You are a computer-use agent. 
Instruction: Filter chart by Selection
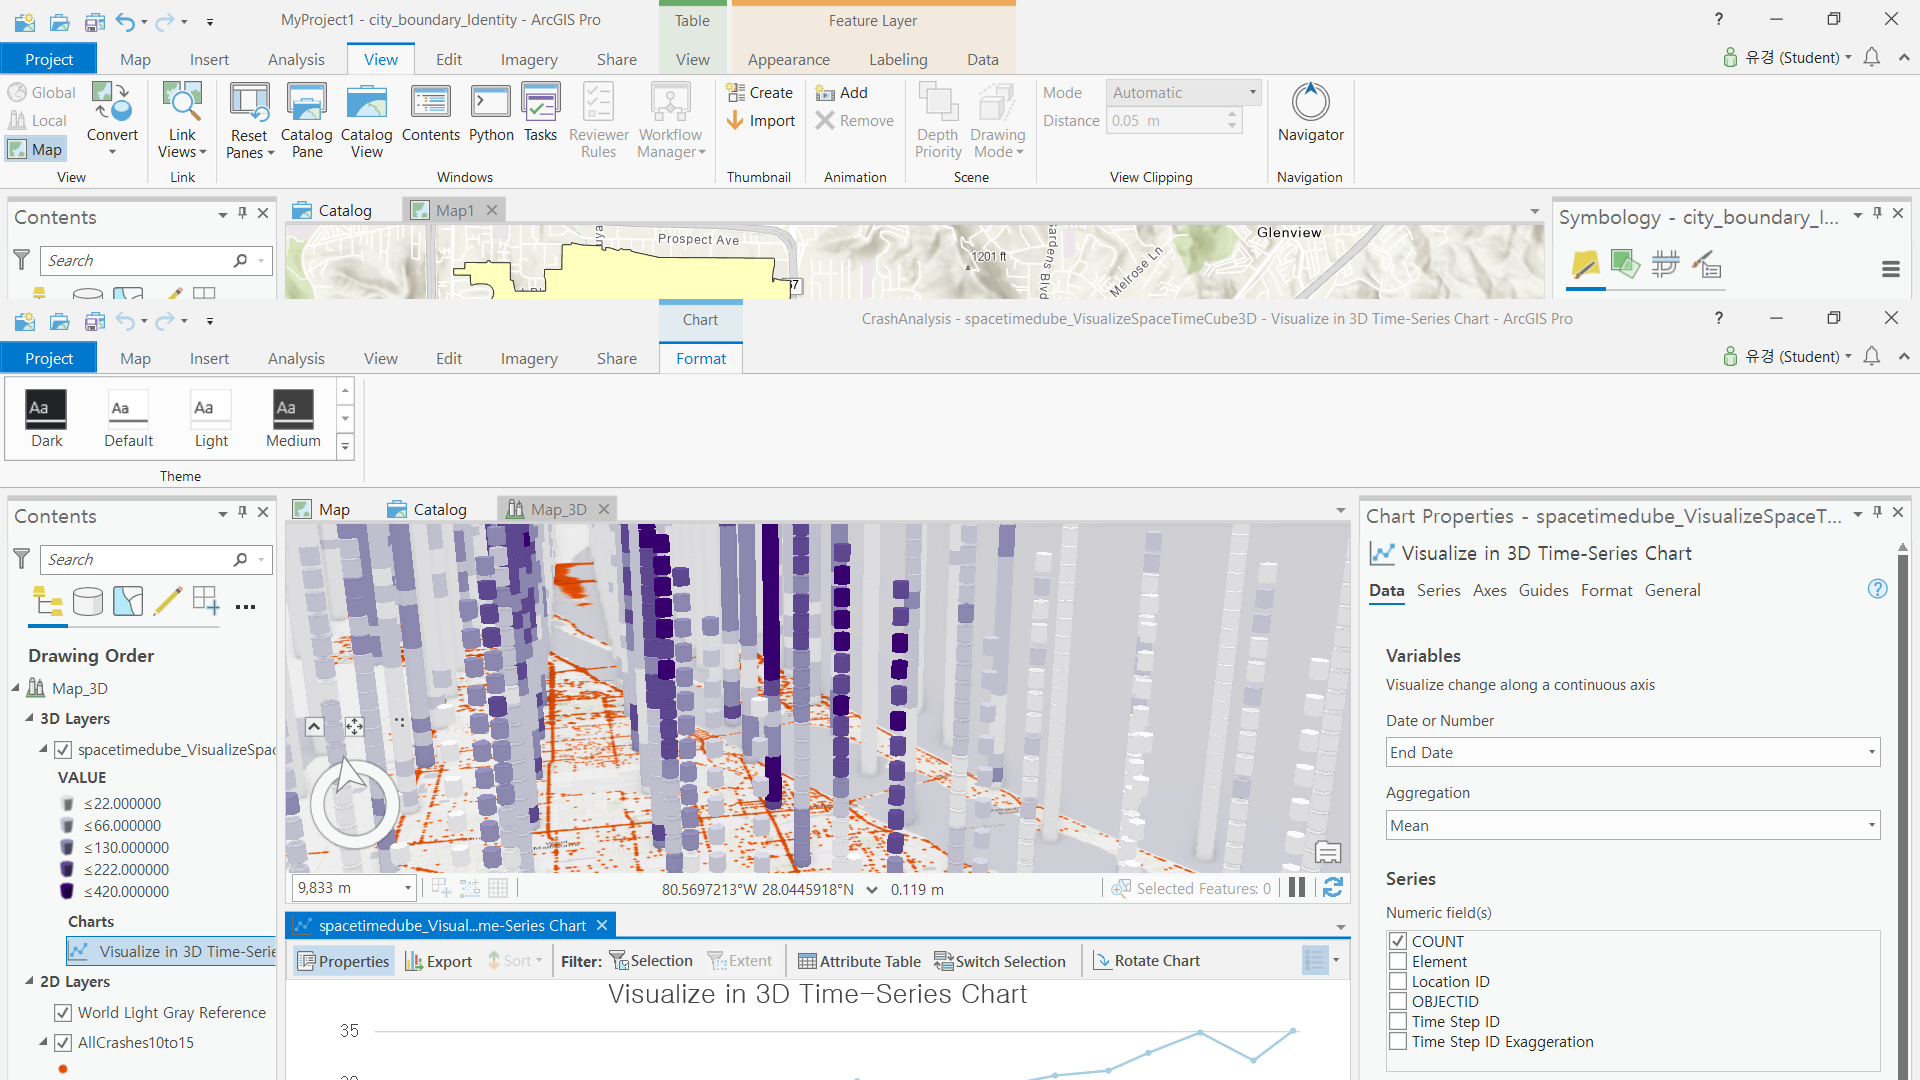click(651, 961)
